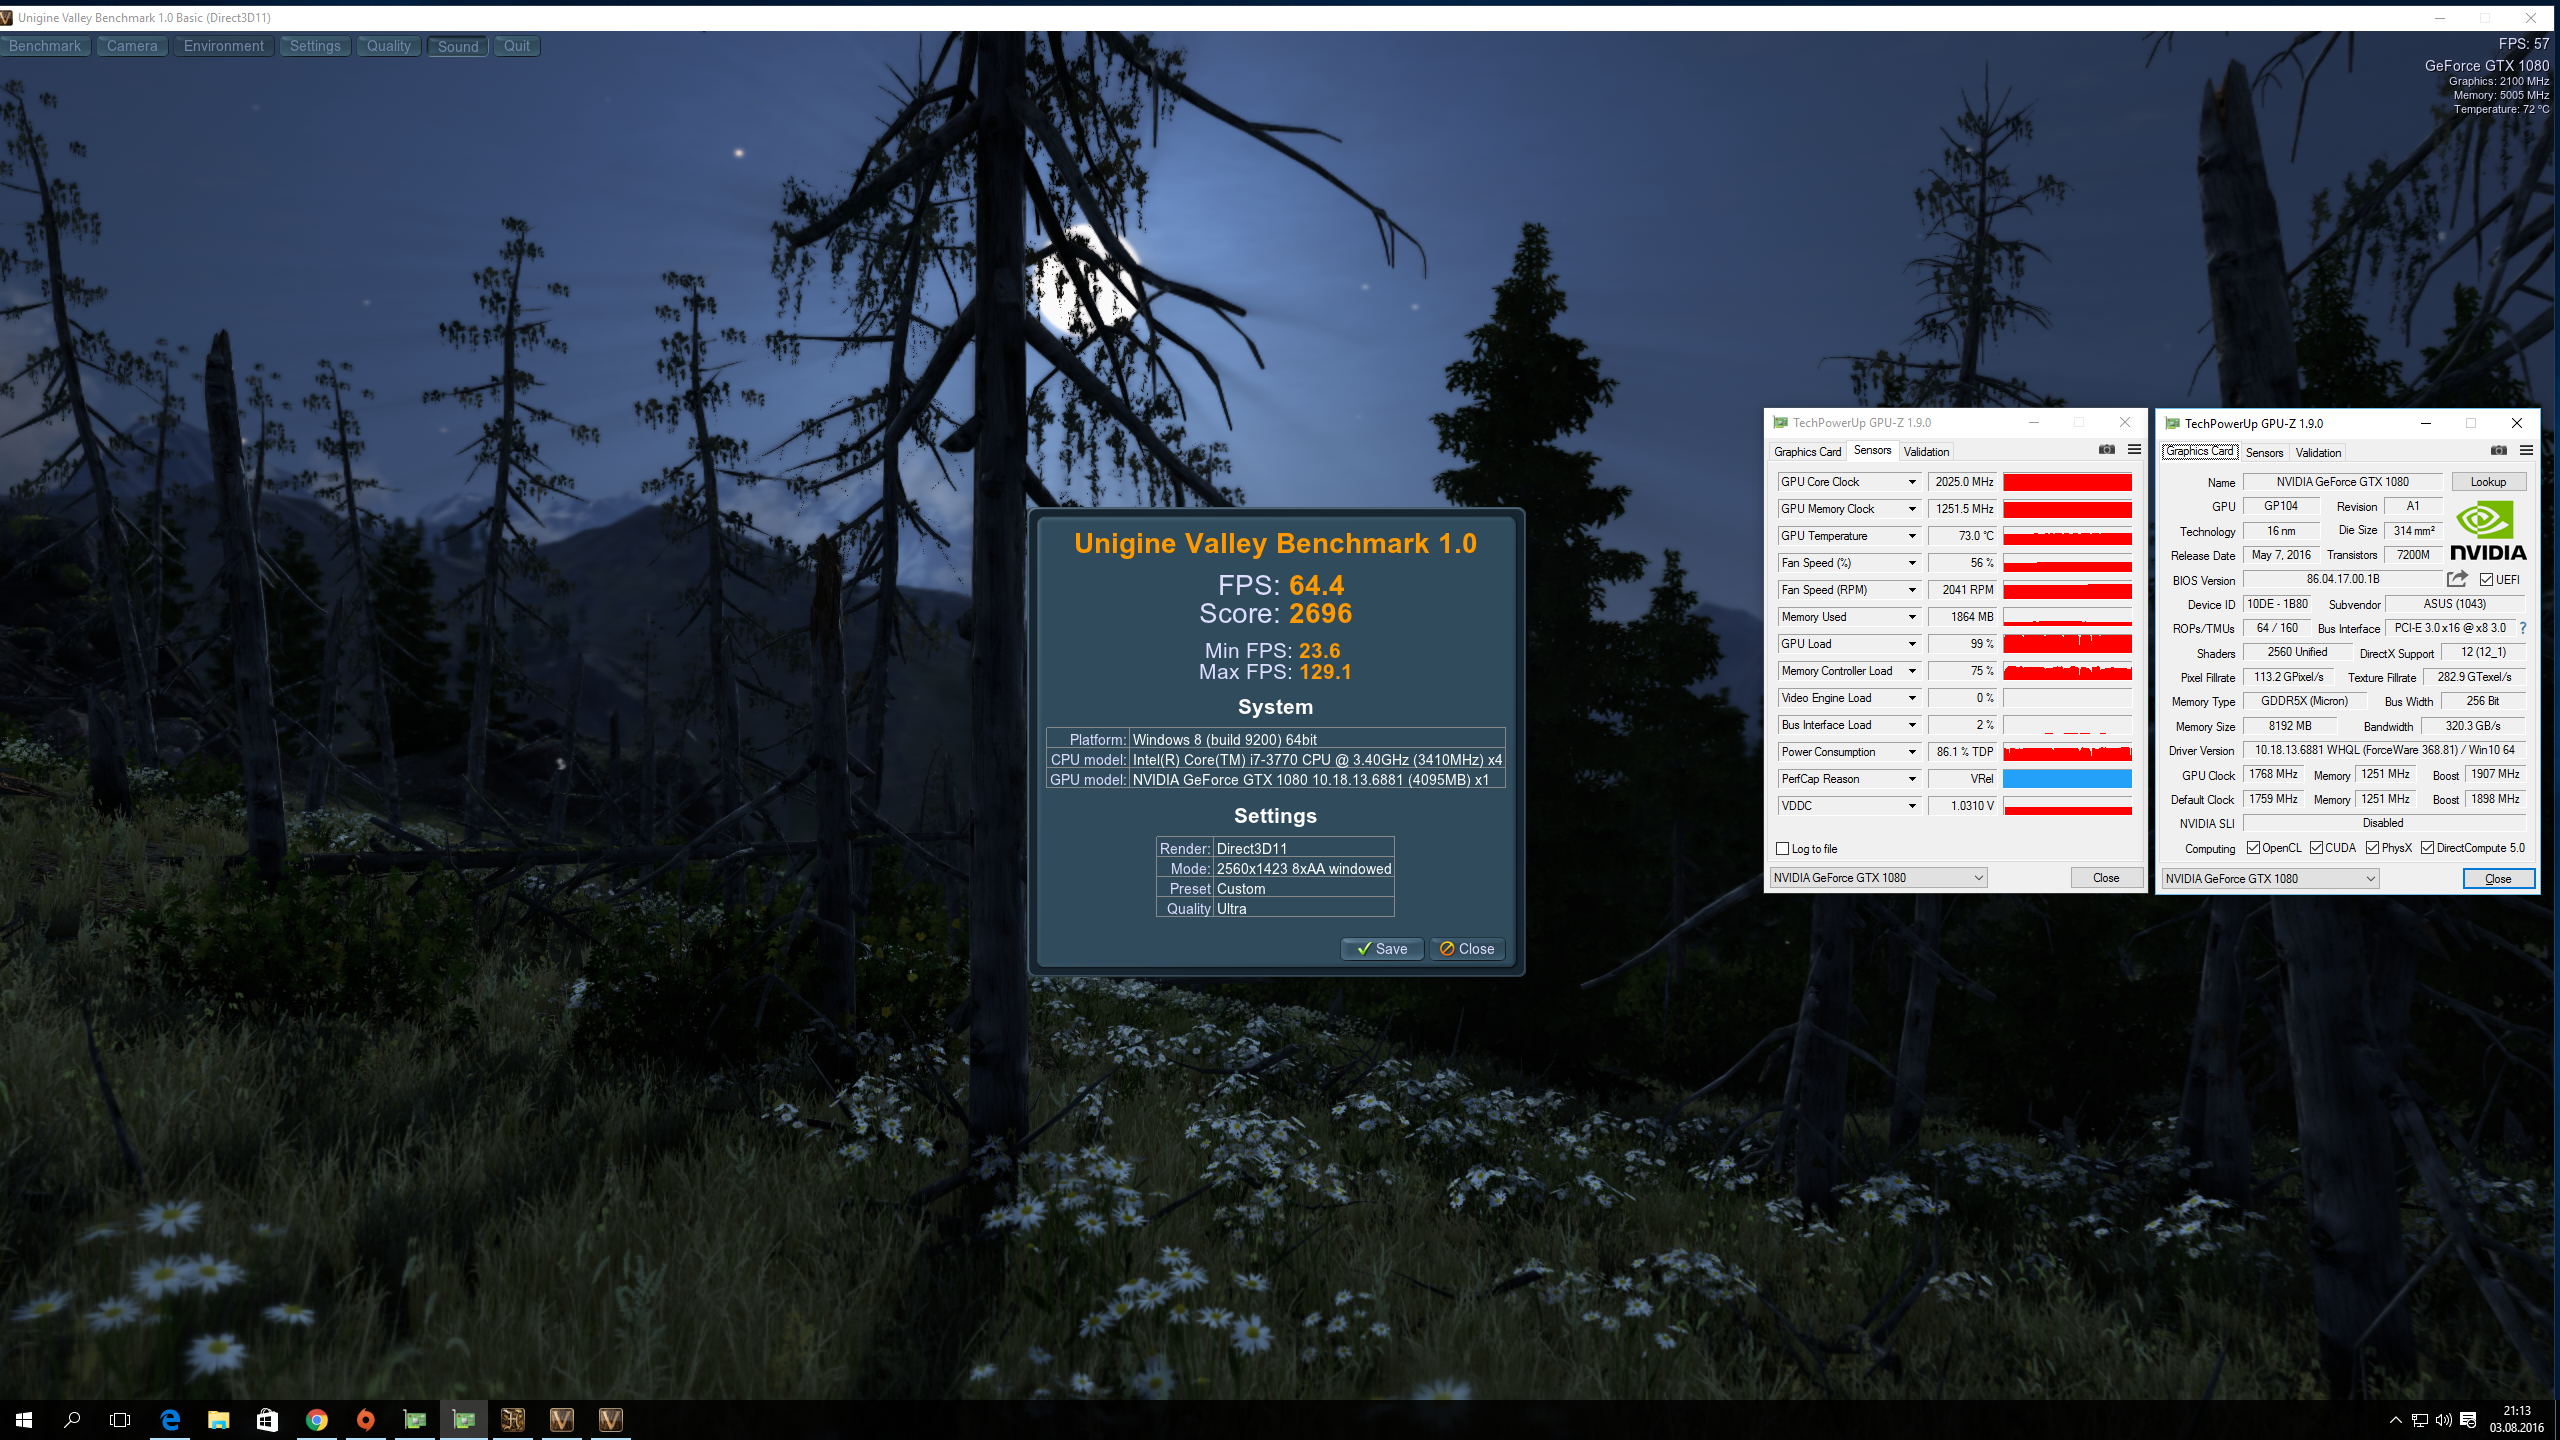This screenshot has width=2560, height=1440.
Task: Switch to first Valley benchmark taskbar icon
Action: (562, 1420)
